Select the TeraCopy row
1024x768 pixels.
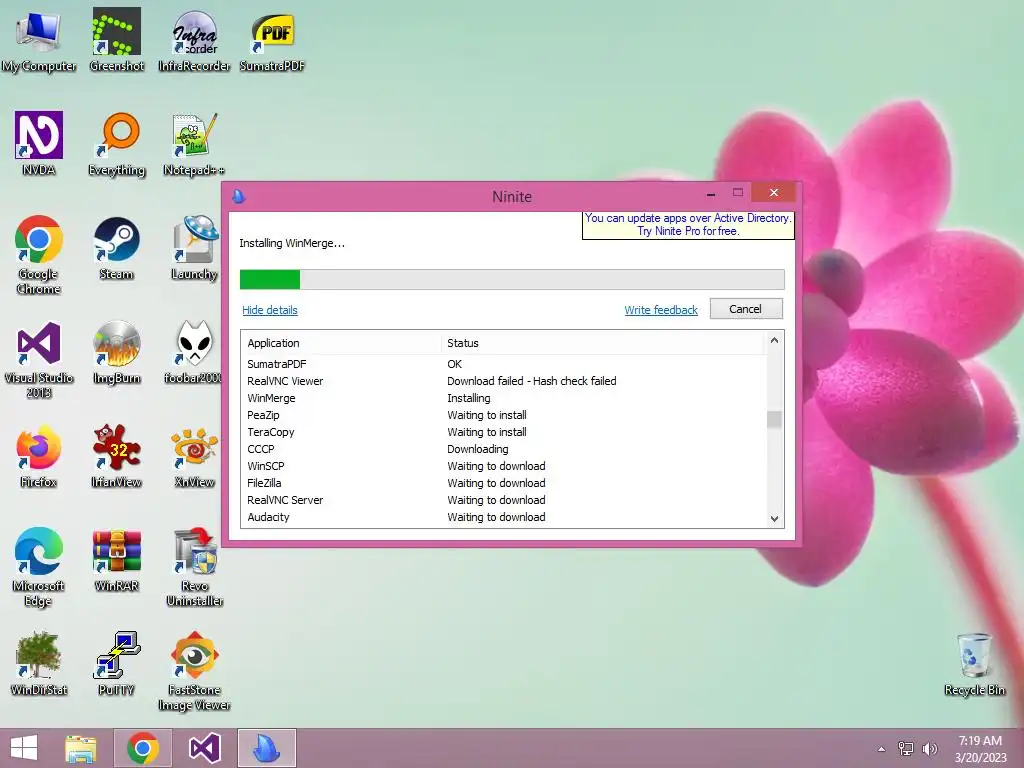click(503, 432)
